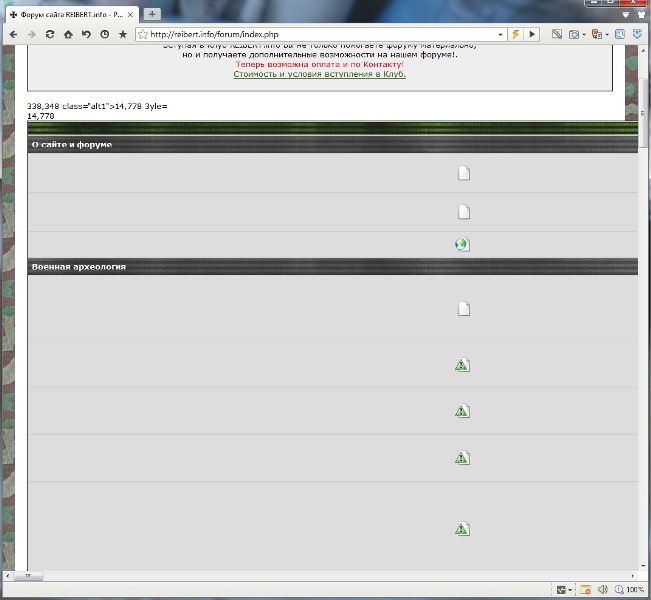This screenshot has height=600, width=651.
Task: Expand the translate tool dropdown arrow
Action: (x=607, y=35)
